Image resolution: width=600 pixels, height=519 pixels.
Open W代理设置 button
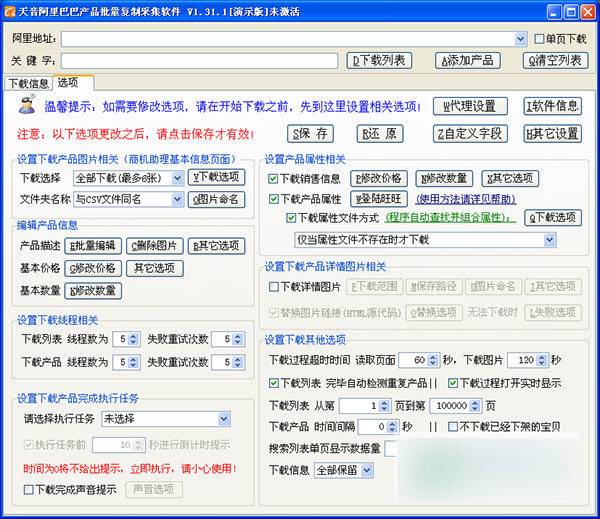click(470, 106)
